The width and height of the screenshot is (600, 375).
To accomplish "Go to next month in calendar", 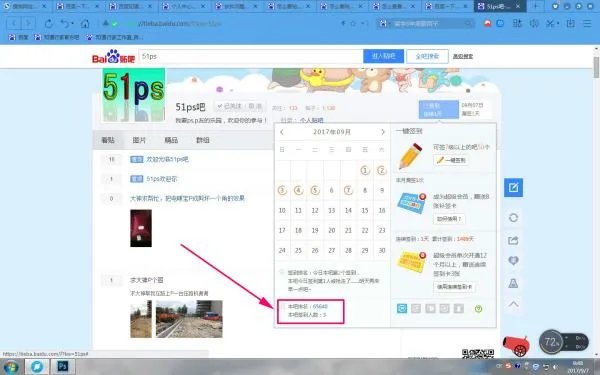I will [x=383, y=132].
